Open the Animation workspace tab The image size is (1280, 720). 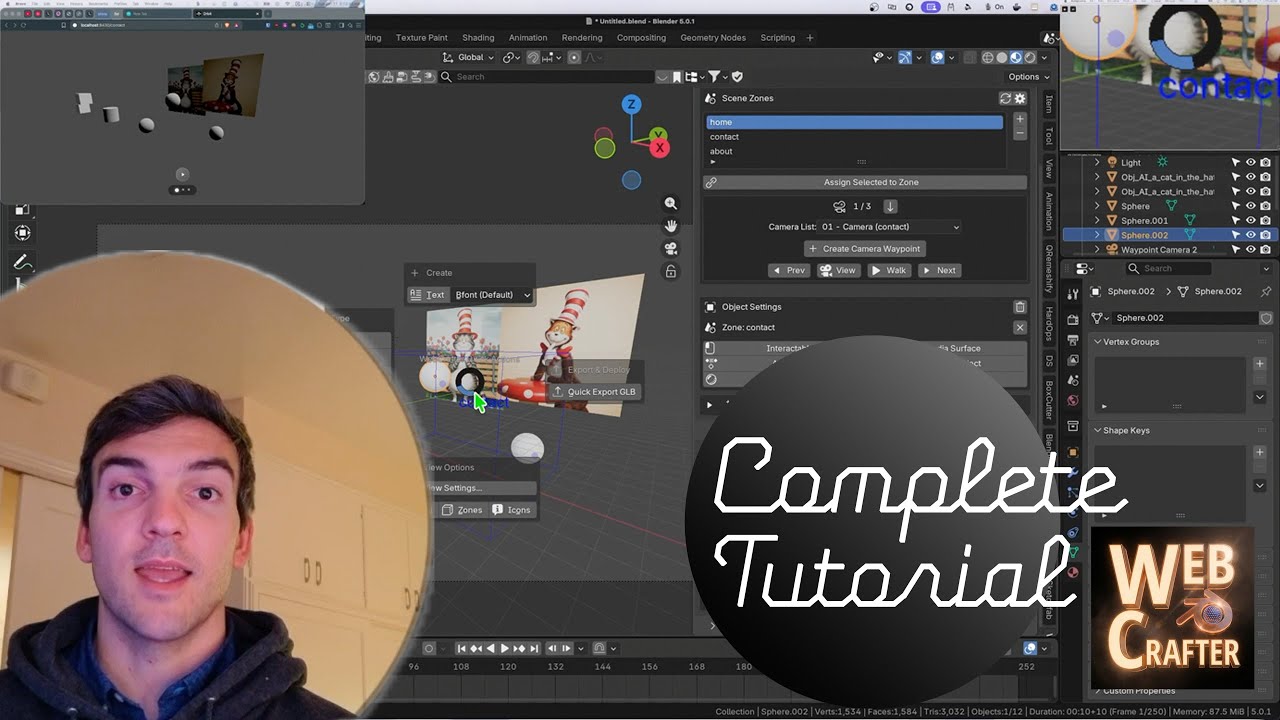click(528, 38)
